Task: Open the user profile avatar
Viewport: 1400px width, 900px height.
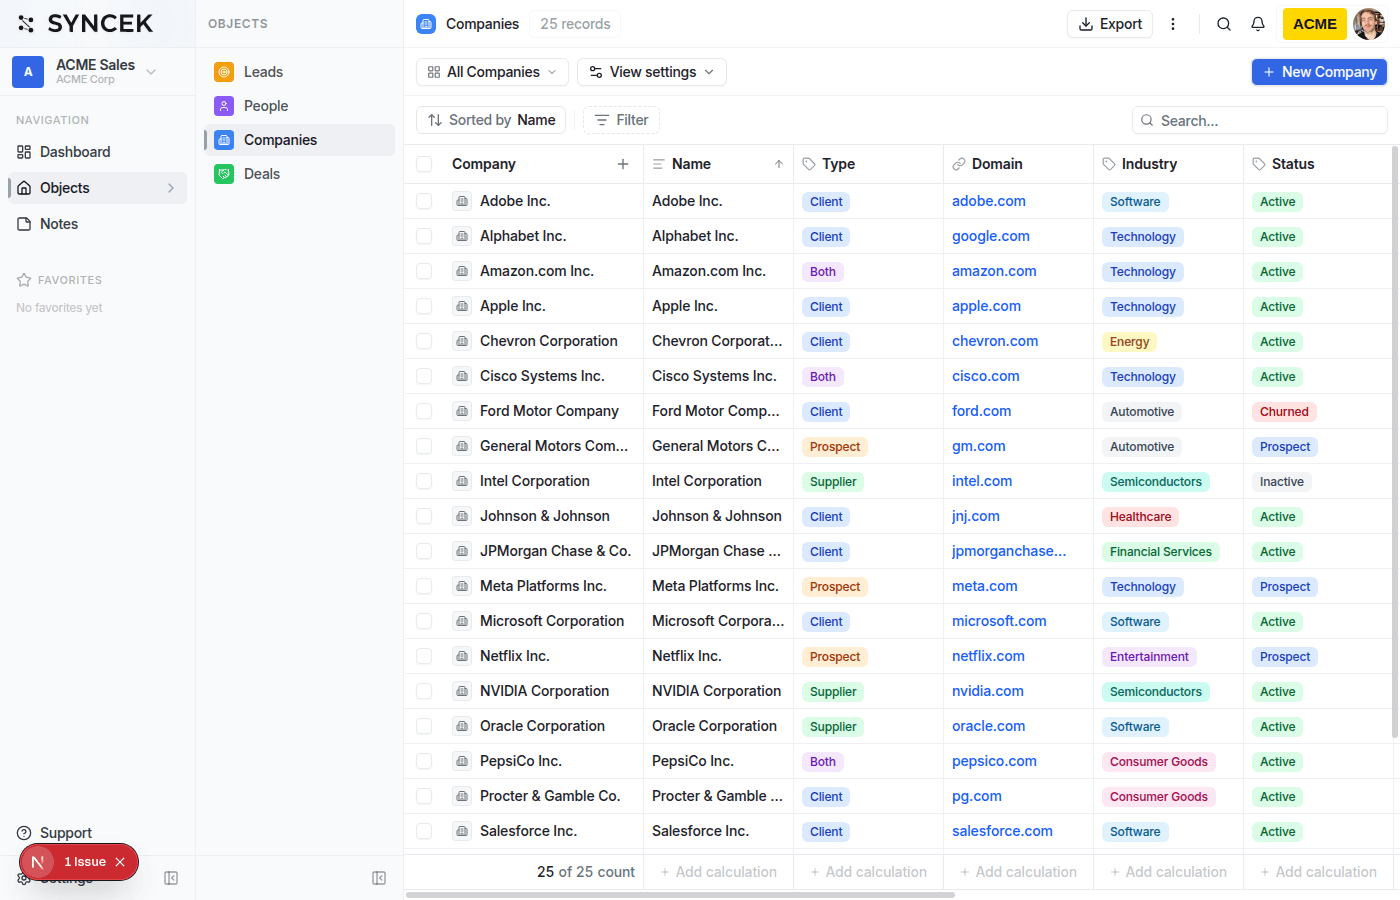Action: tap(1369, 24)
